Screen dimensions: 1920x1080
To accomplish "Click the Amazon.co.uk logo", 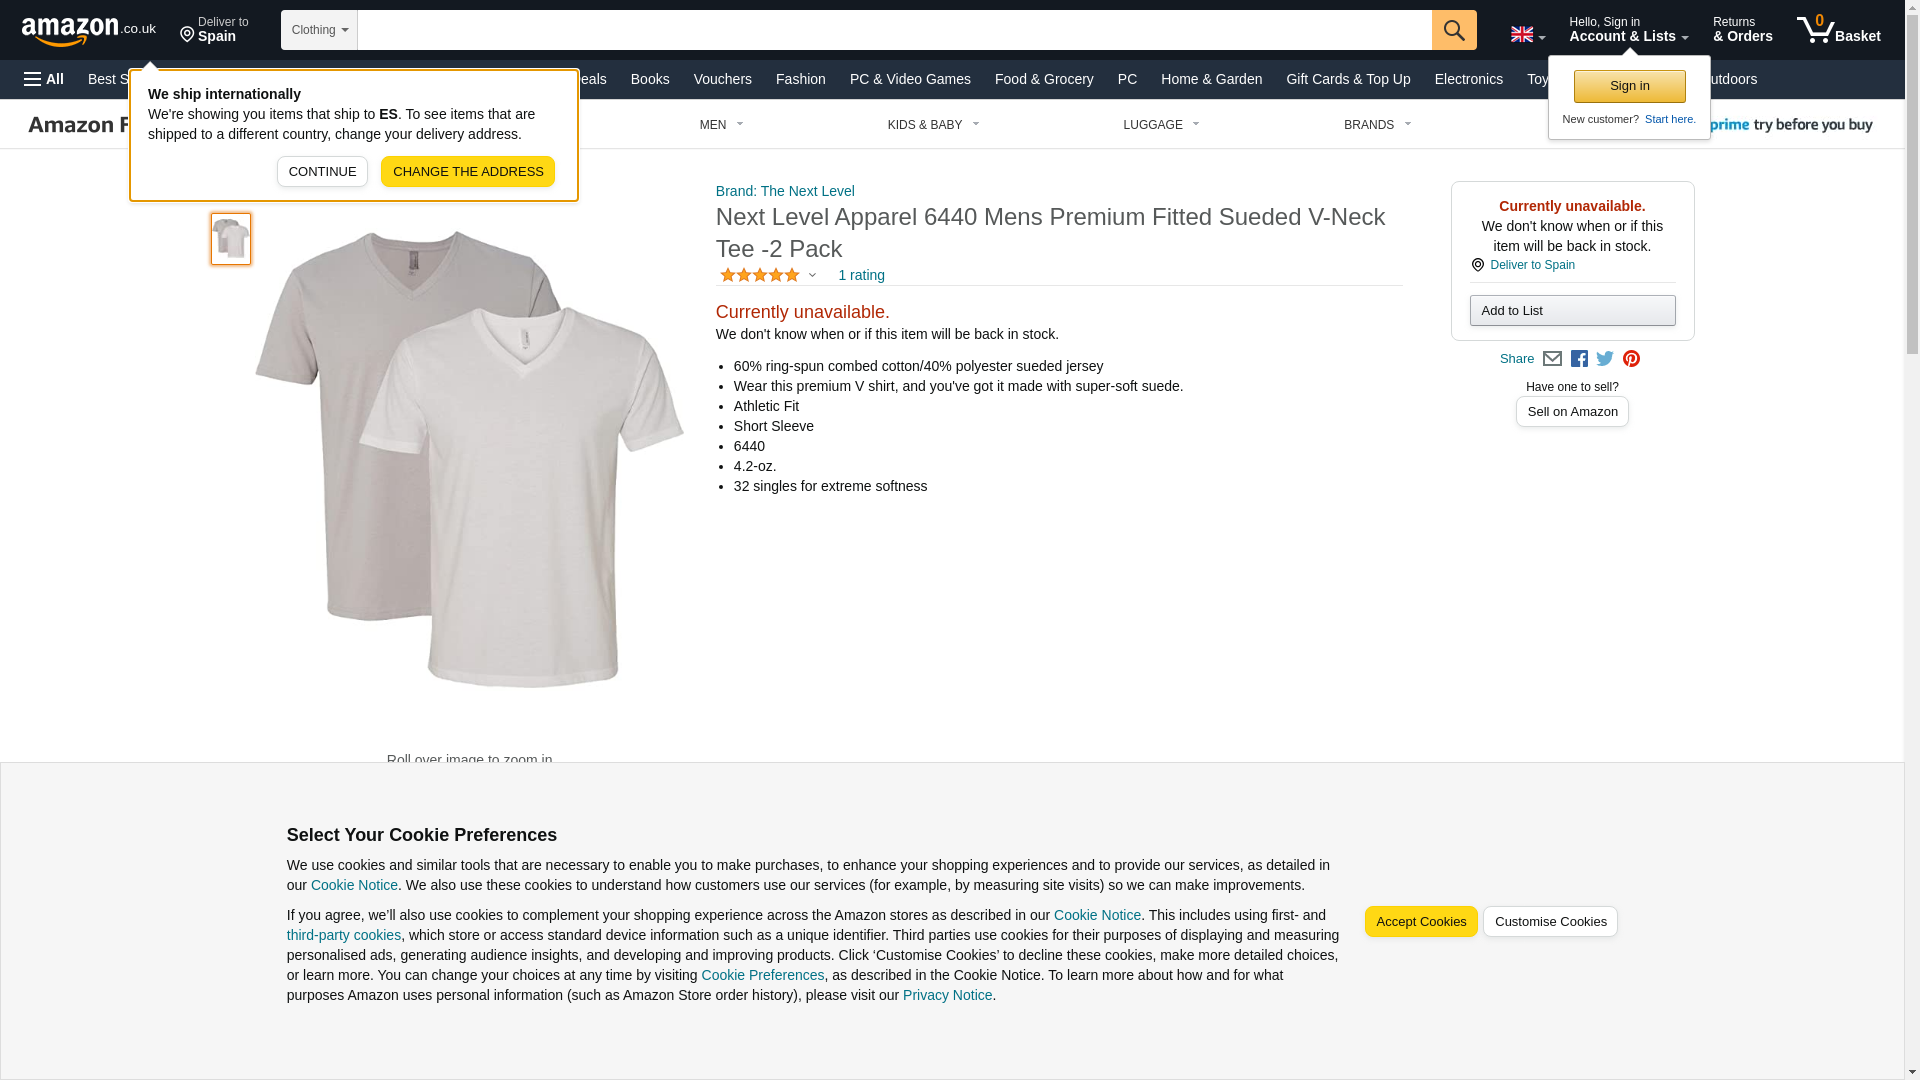I will point(88,30).
